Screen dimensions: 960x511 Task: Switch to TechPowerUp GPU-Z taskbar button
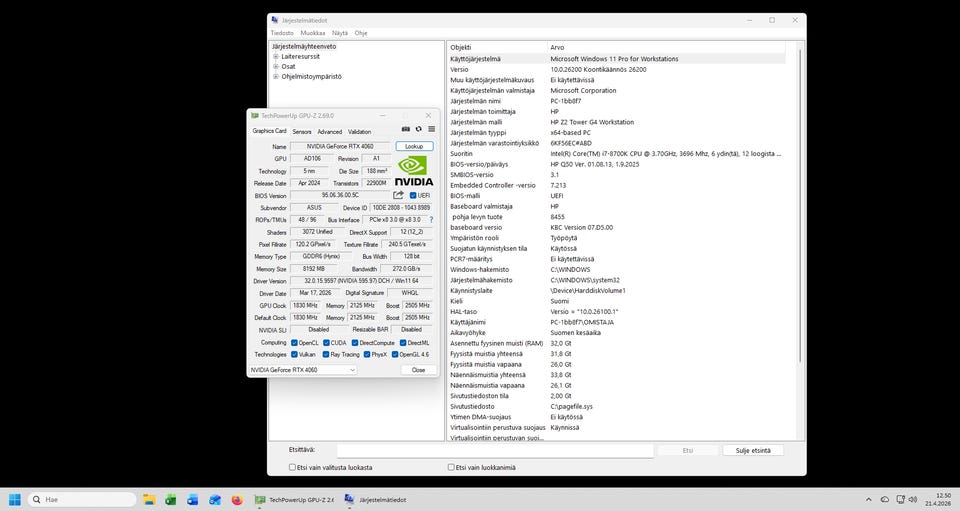(294, 500)
